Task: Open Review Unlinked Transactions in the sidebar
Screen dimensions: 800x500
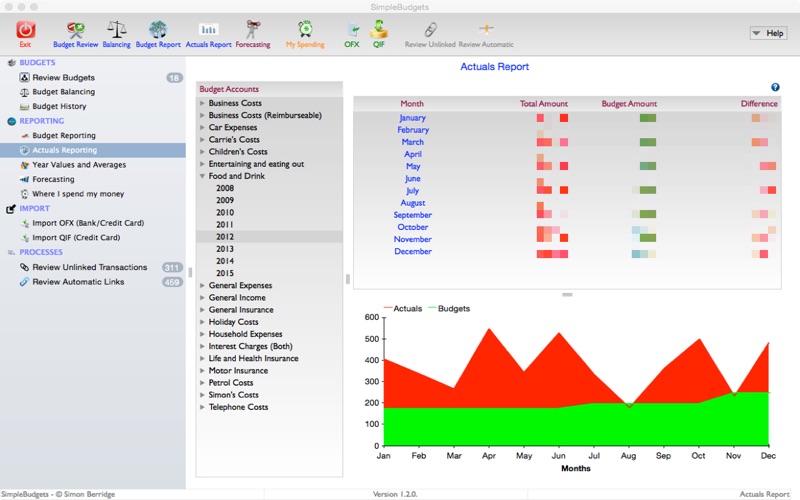Action: point(89,267)
